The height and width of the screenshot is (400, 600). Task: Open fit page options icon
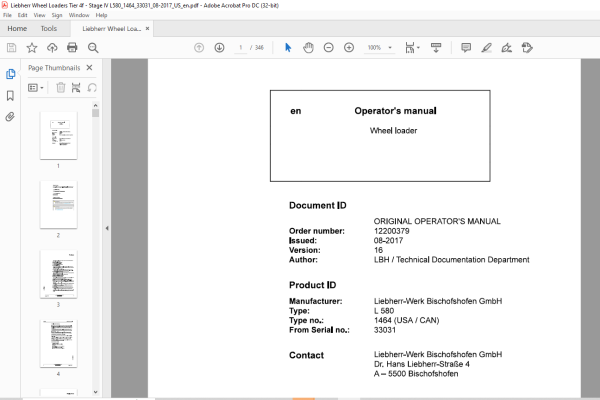point(412,48)
